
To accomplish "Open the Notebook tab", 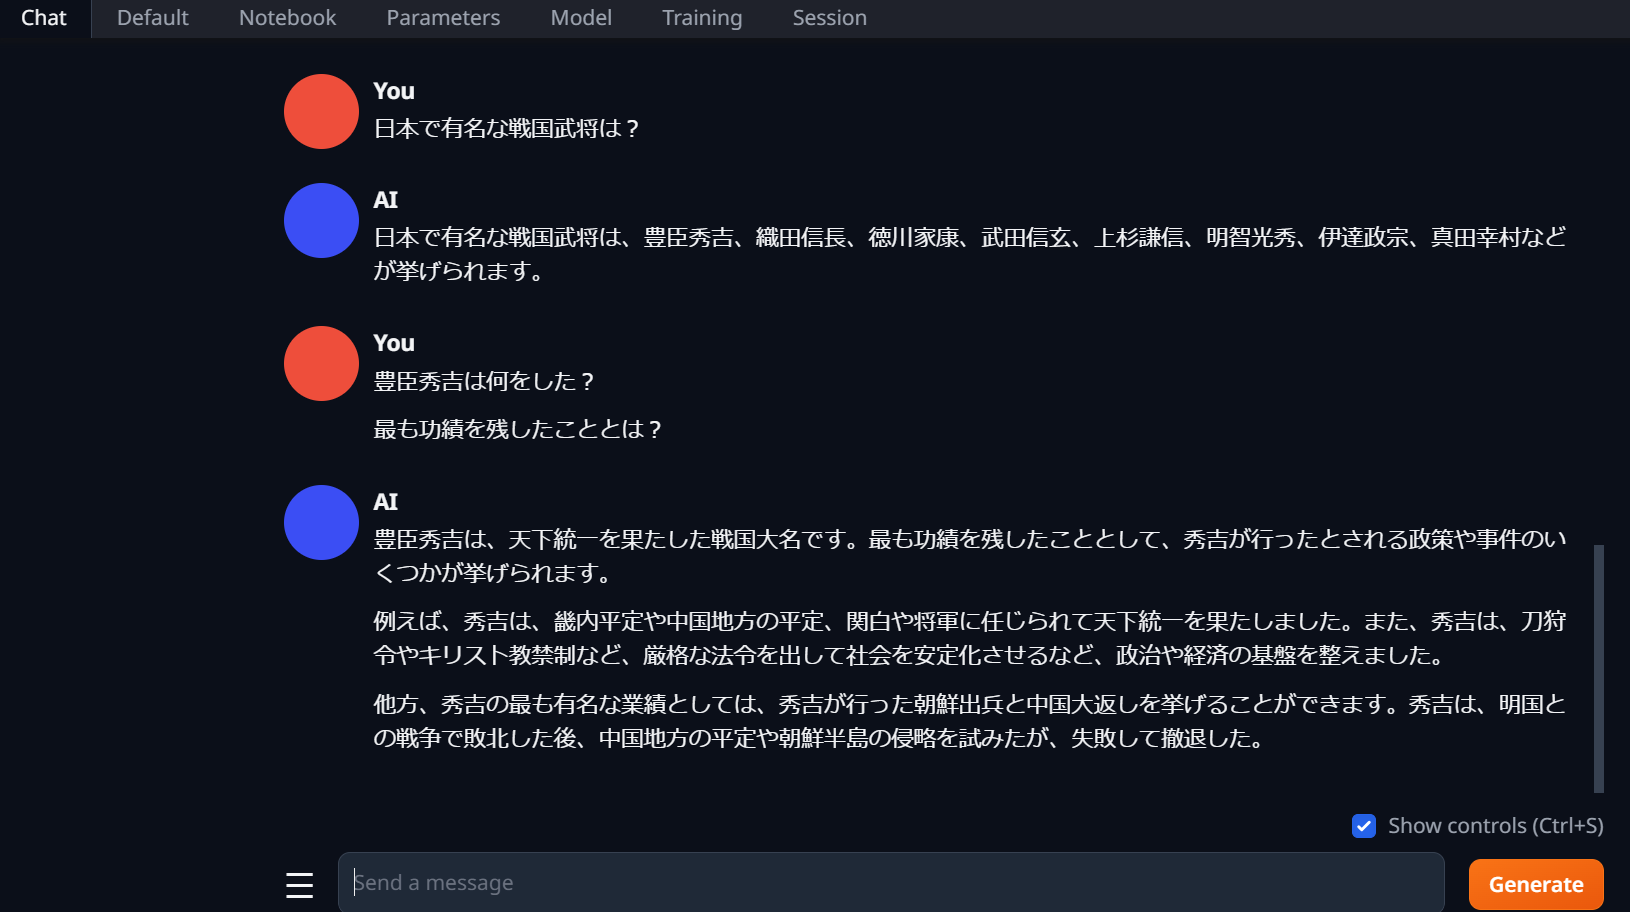I will point(288,18).
